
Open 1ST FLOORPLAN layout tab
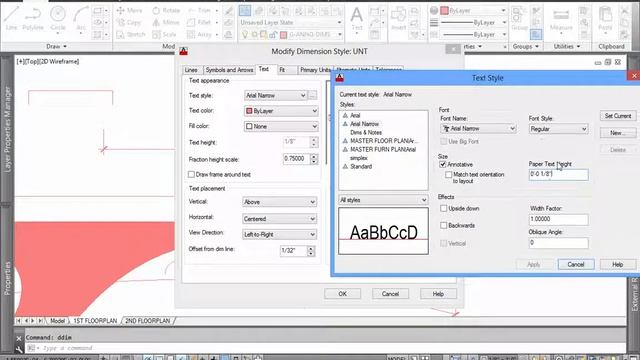tap(96, 321)
